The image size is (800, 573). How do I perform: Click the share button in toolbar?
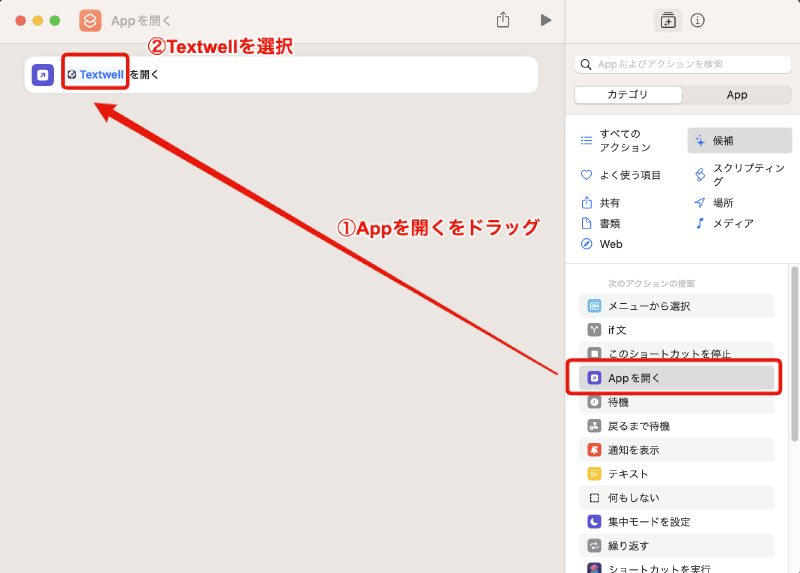(503, 20)
